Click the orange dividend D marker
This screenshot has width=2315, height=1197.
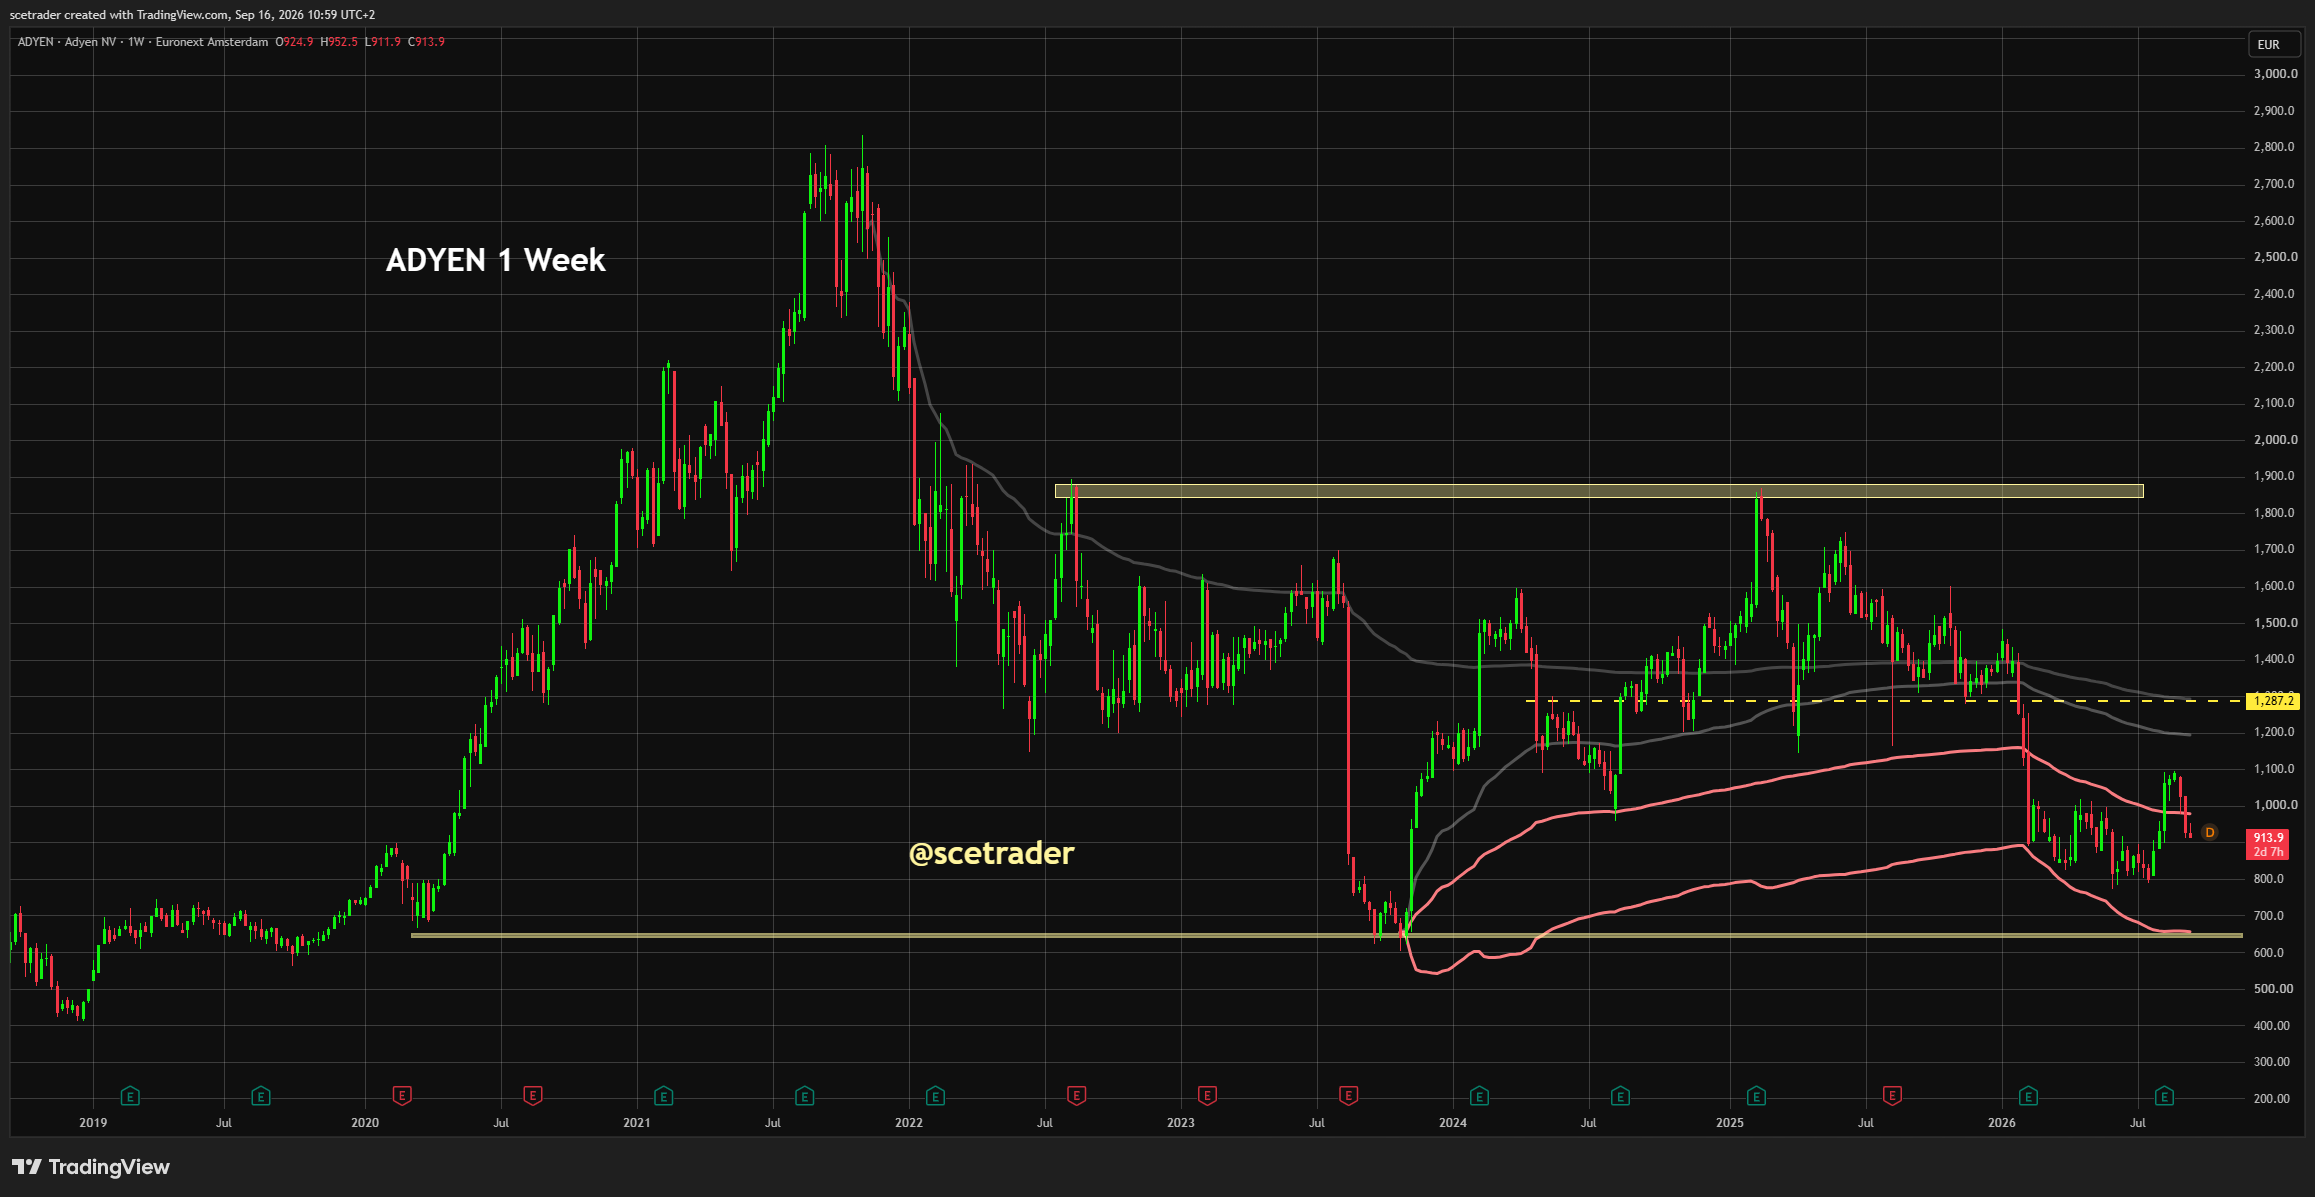2210,832
